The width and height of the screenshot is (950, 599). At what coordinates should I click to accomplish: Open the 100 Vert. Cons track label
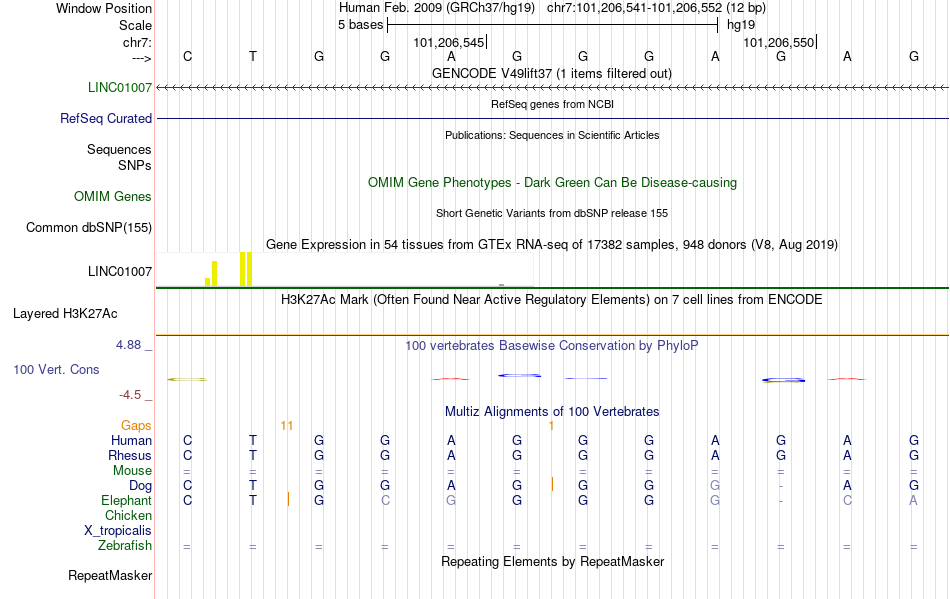(x=56, y=369)
